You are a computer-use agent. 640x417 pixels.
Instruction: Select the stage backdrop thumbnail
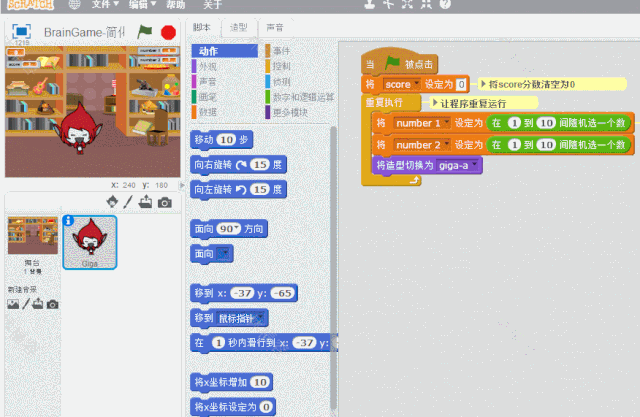pyautogui.click(x=32, y=236)
